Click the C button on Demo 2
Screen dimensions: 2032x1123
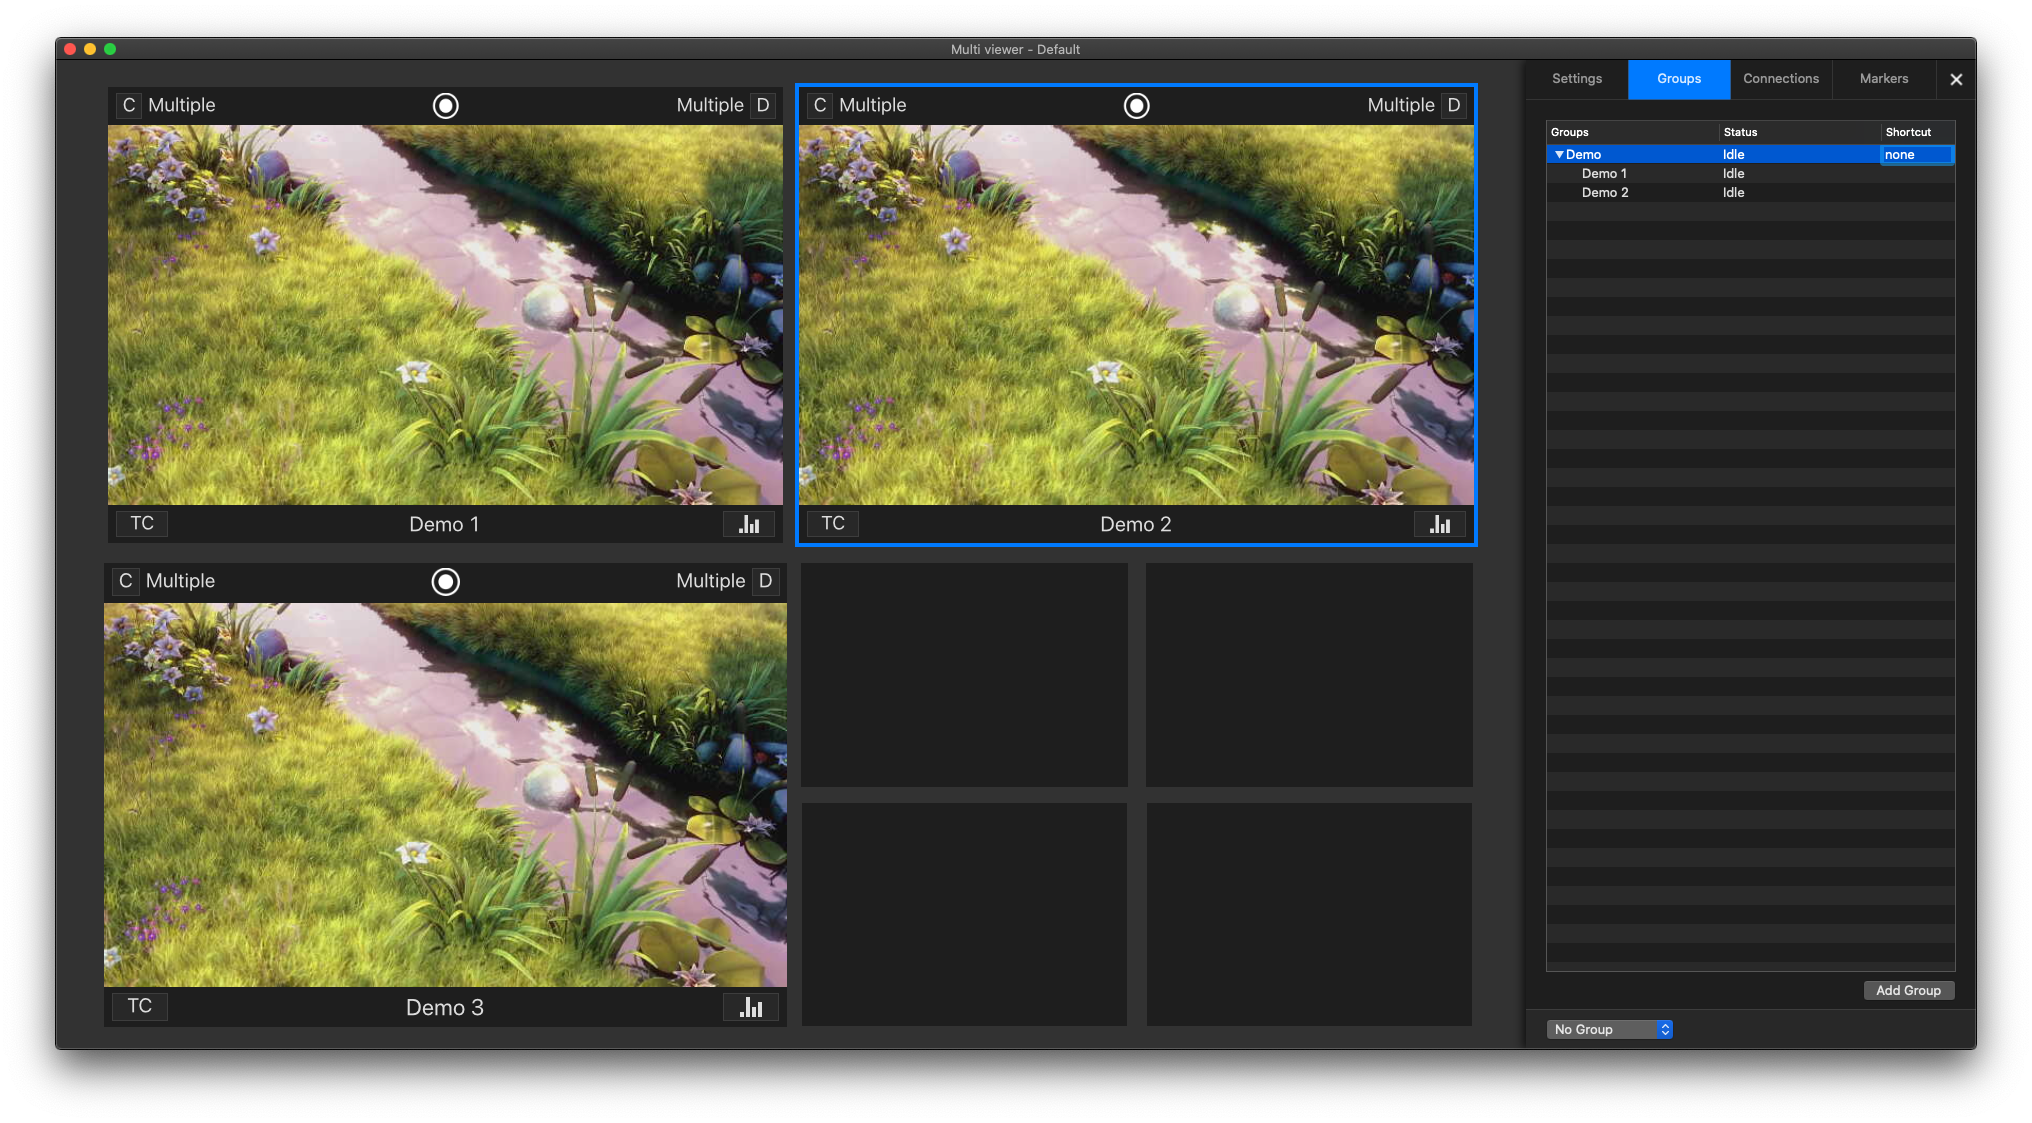pos(819,105)
